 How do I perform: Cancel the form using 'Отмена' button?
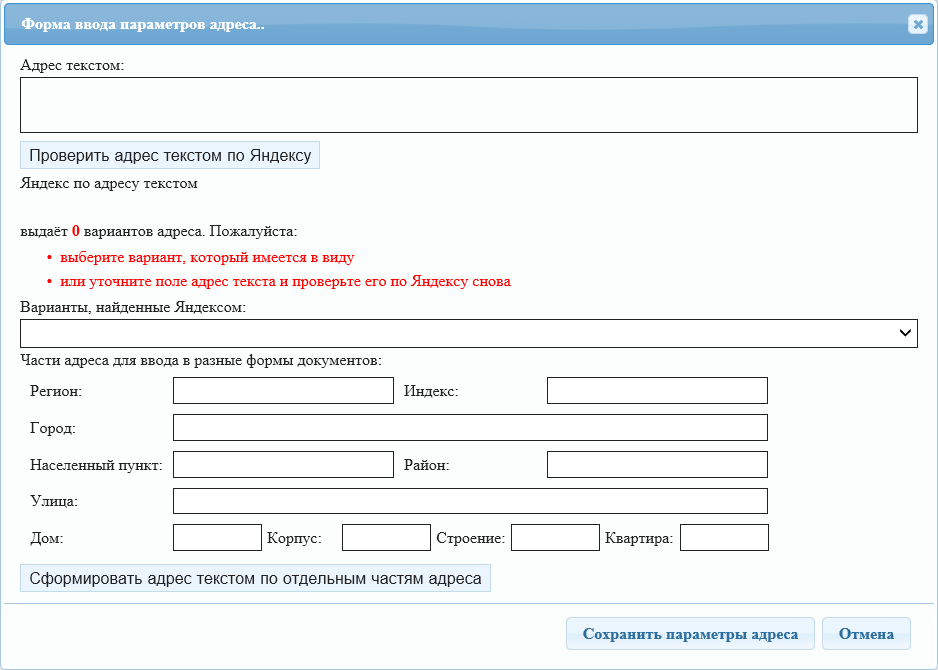866,634
